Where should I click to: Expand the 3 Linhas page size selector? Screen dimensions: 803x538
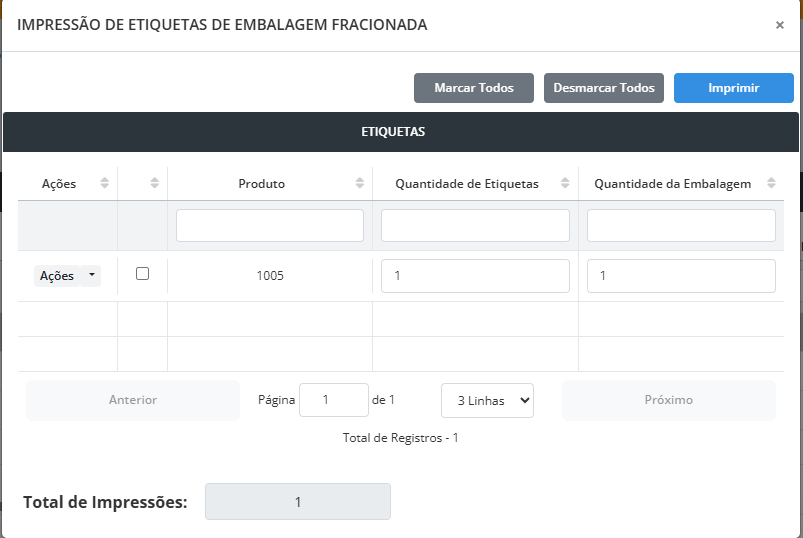pyautogui.click(x=487, y=400)
